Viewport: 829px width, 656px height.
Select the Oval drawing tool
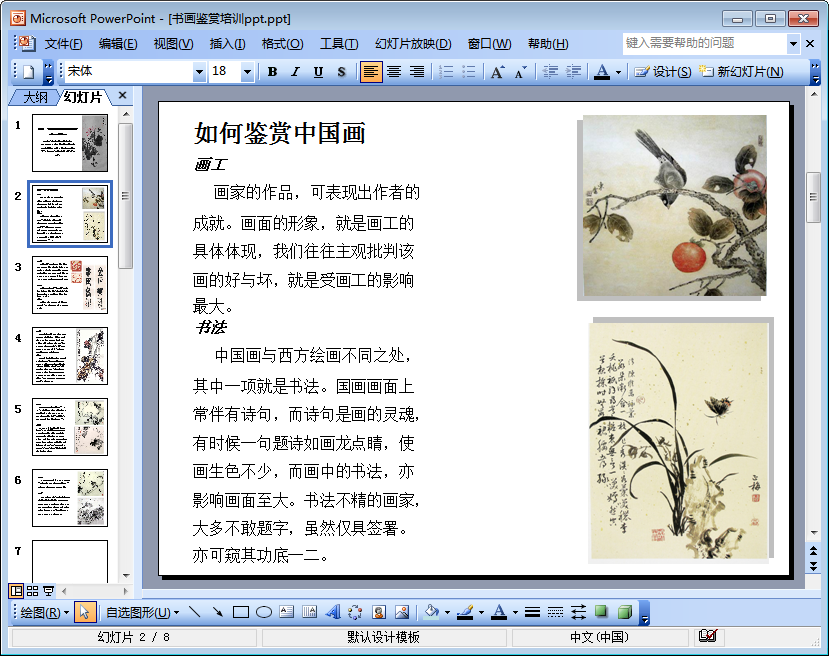tap(263, 613)
